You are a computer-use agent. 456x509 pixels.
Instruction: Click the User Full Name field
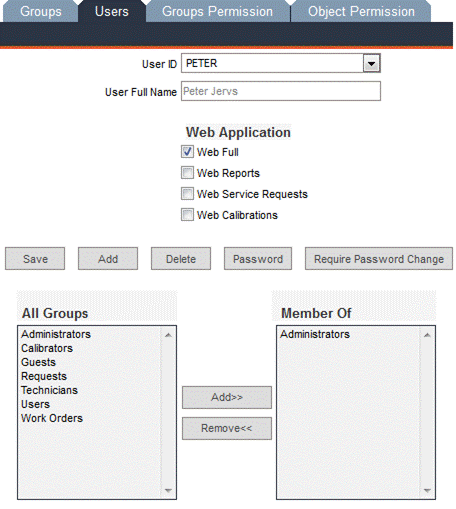281,91
